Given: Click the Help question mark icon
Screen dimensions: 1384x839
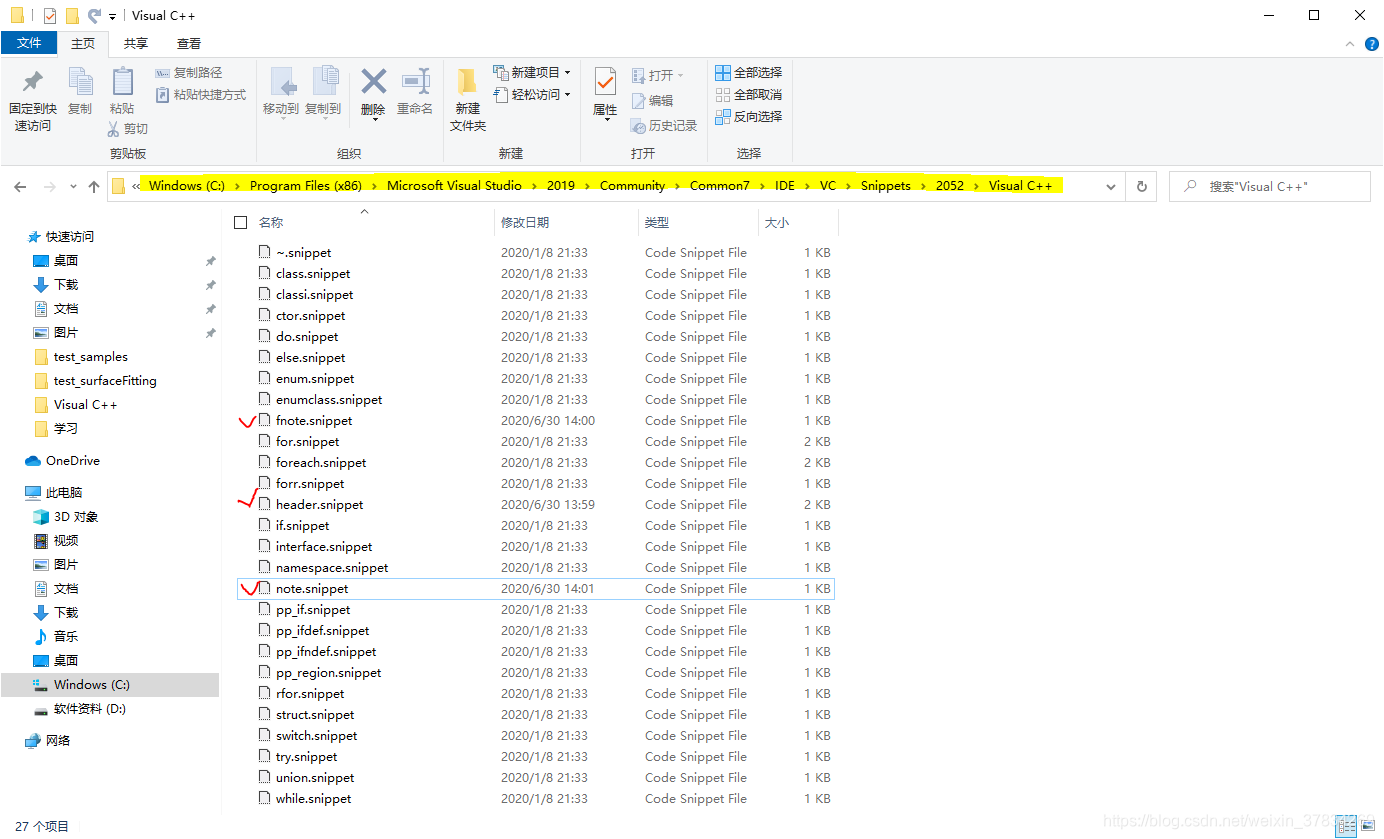Looking at the screenshot, I should pos(1371,44).
